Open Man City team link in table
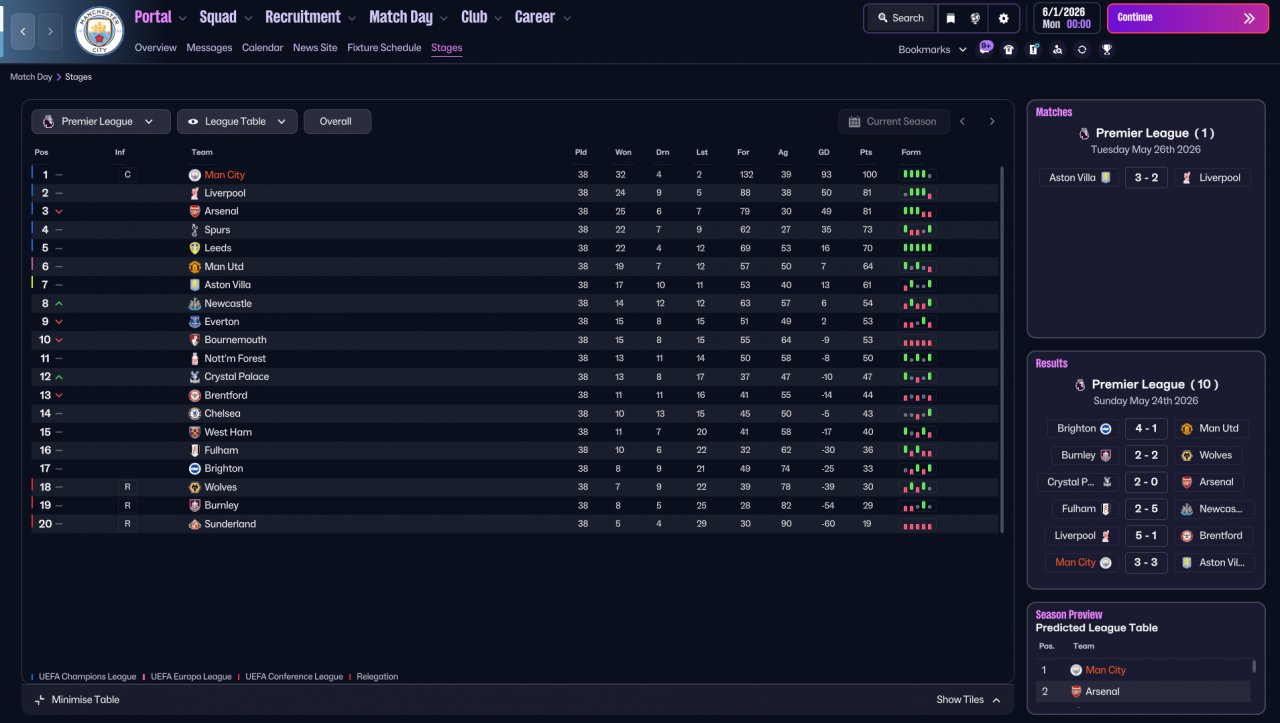 (224, 175)
